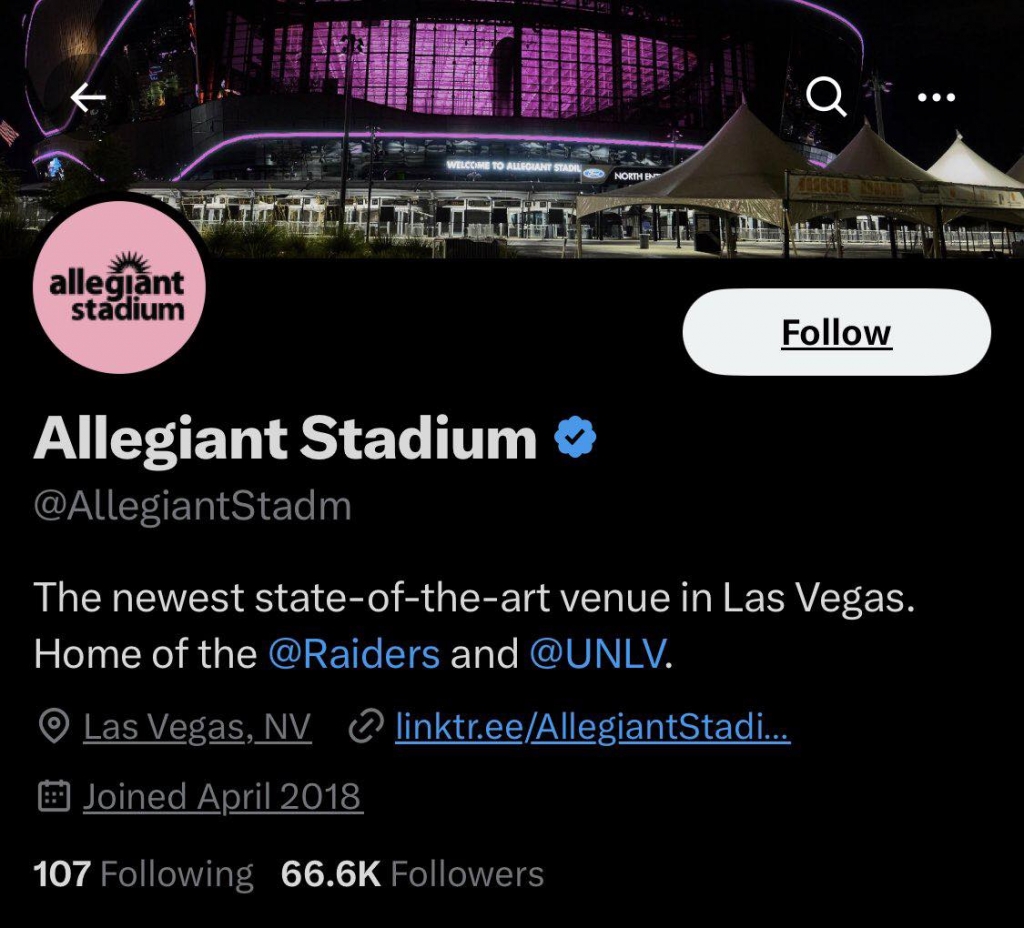The height and width of the screenshot is (928, 1024).
Task: Click the blue verified badge
Action: 575,438
